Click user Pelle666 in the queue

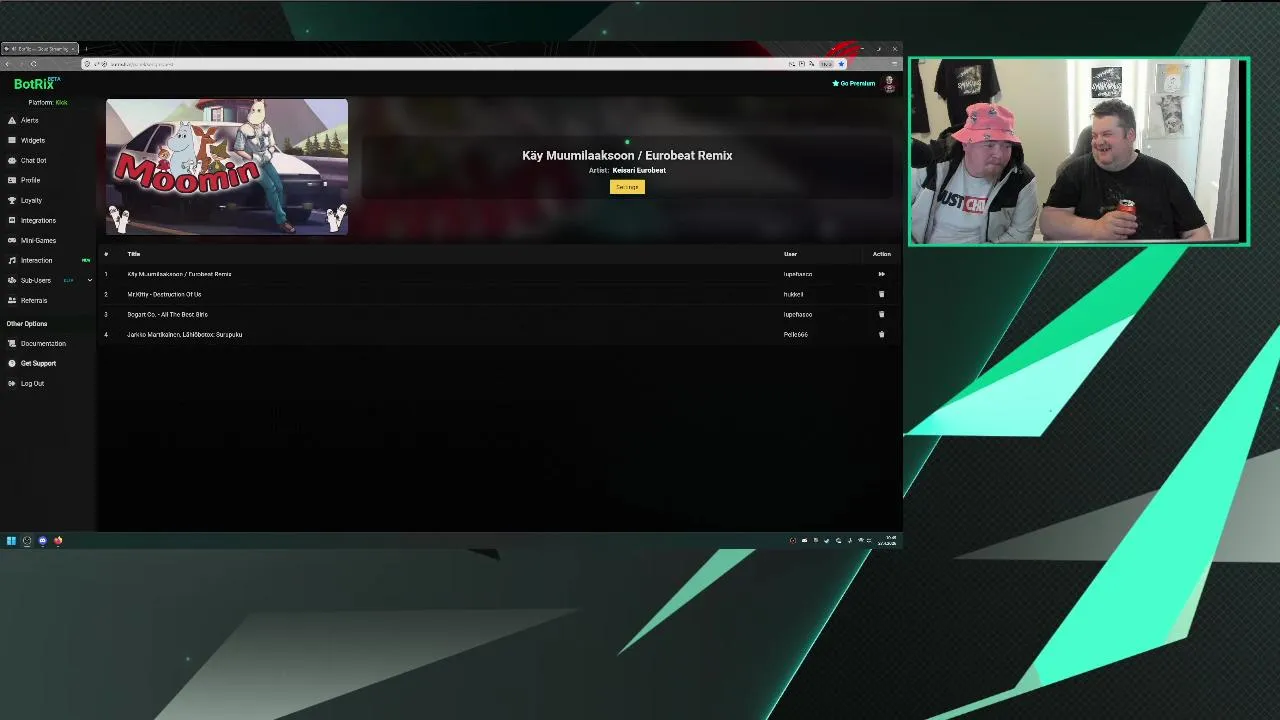[x=795, y=334]
